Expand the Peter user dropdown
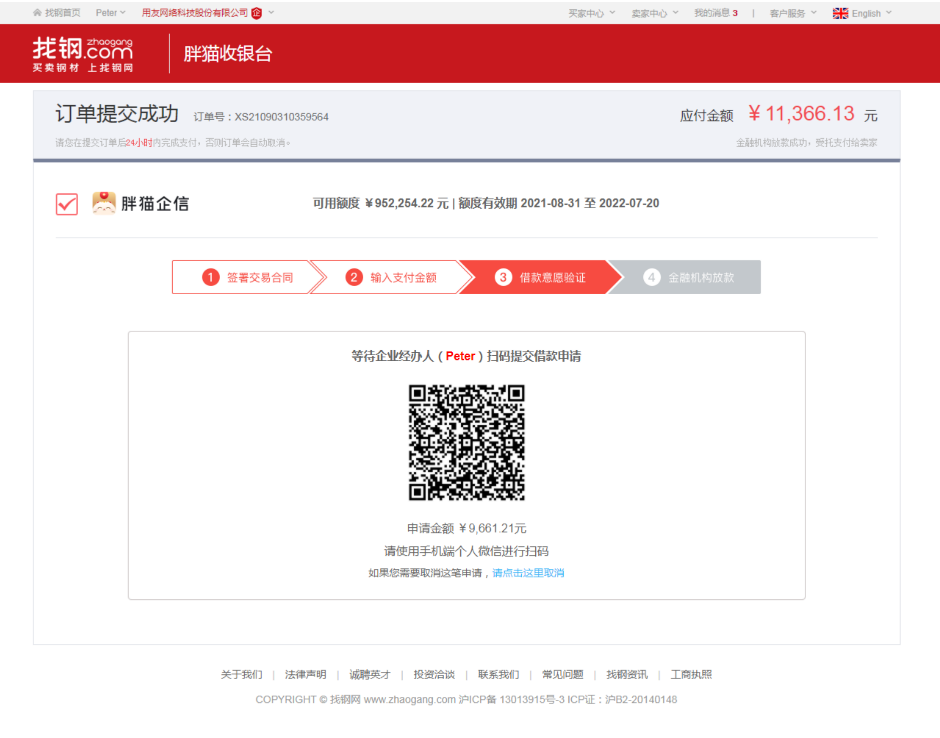This screenshot has height=738, width=940. click(111, 13)
